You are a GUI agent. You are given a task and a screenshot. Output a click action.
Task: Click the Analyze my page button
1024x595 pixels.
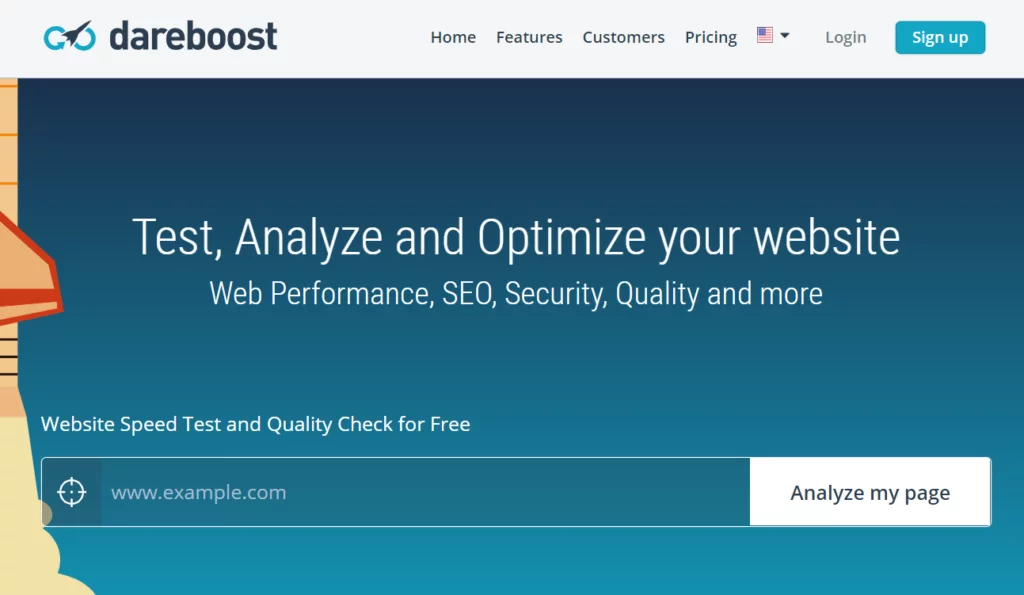[x=870, y=492]
